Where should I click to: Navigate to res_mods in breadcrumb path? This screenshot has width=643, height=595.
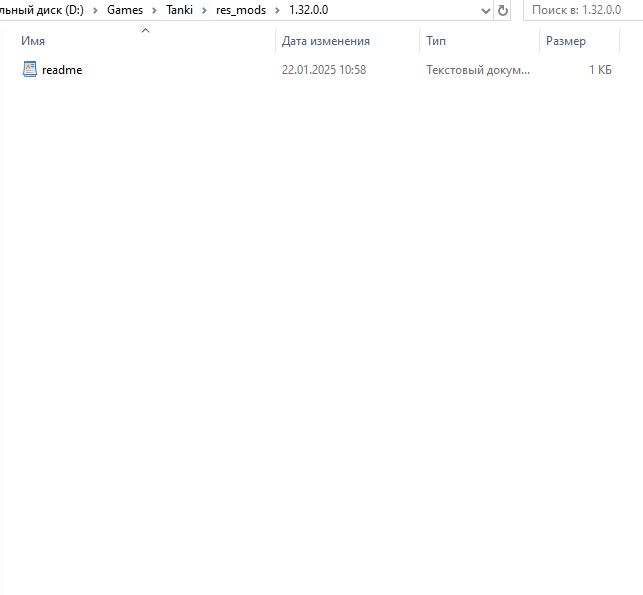coord(241,10)
